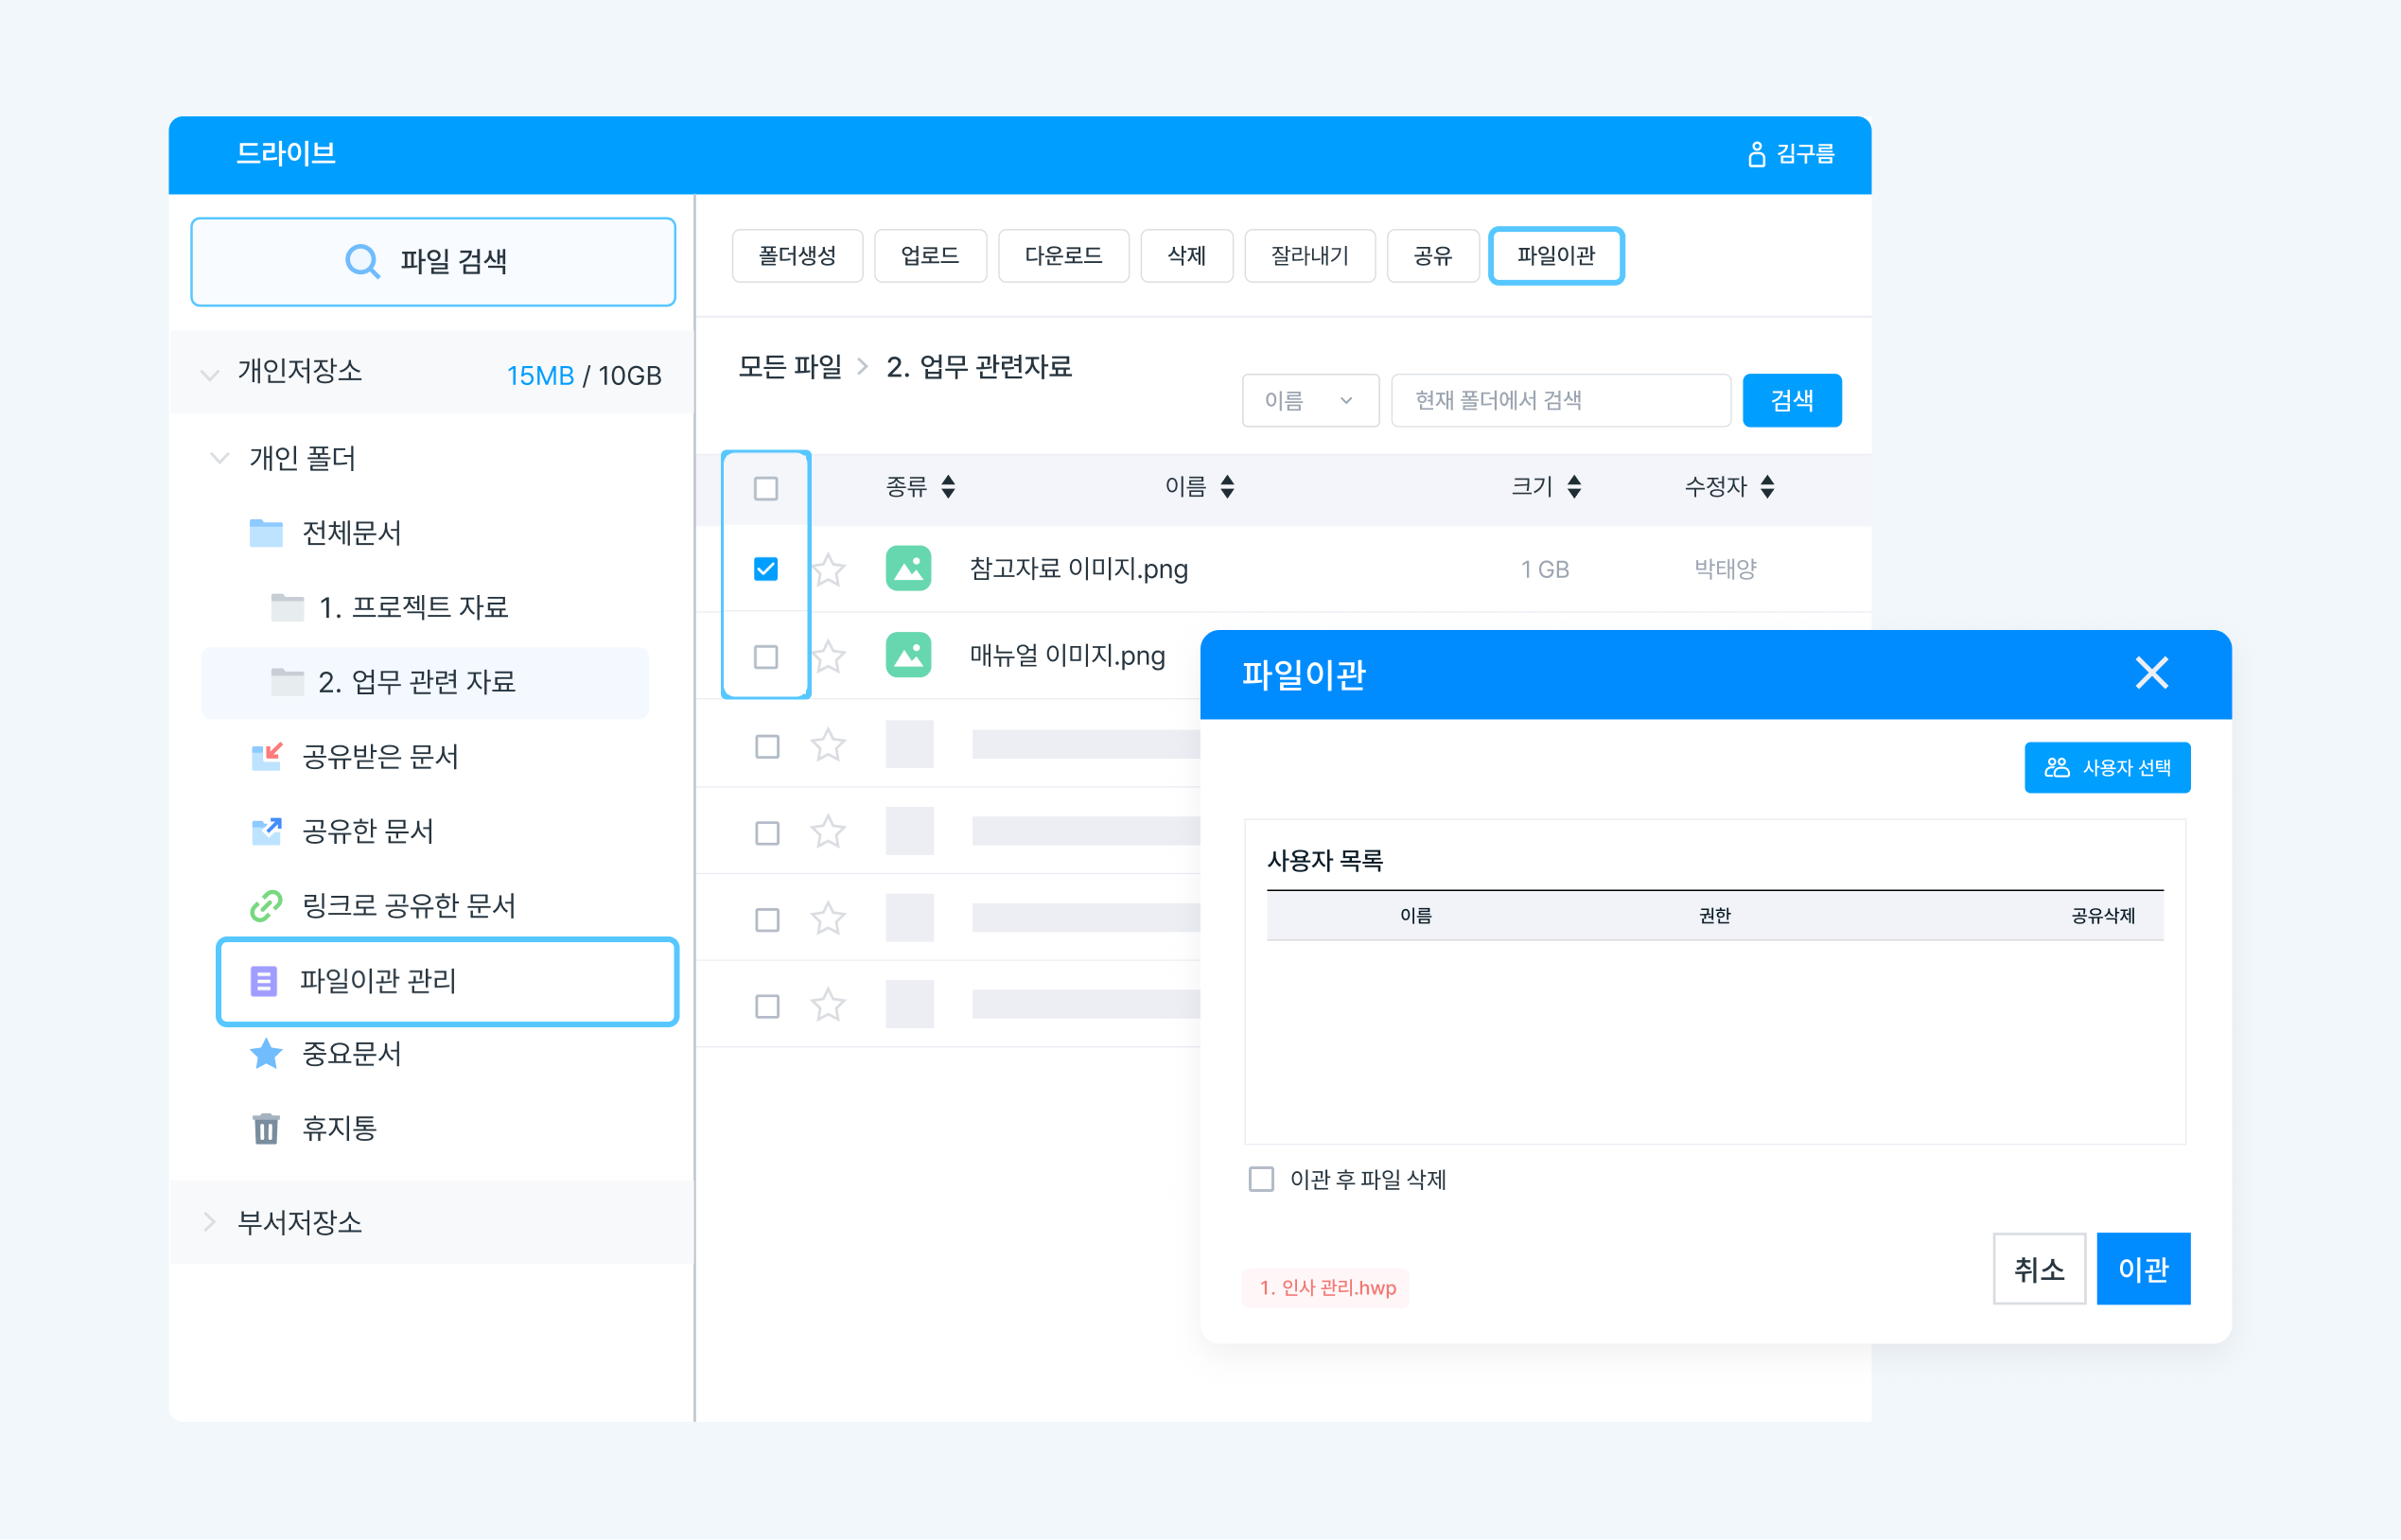This screenshot has height=1540, width=2401.
Task: Check the 매뉴얼 이미지.png checkbox
Action: tap(766, 657)
